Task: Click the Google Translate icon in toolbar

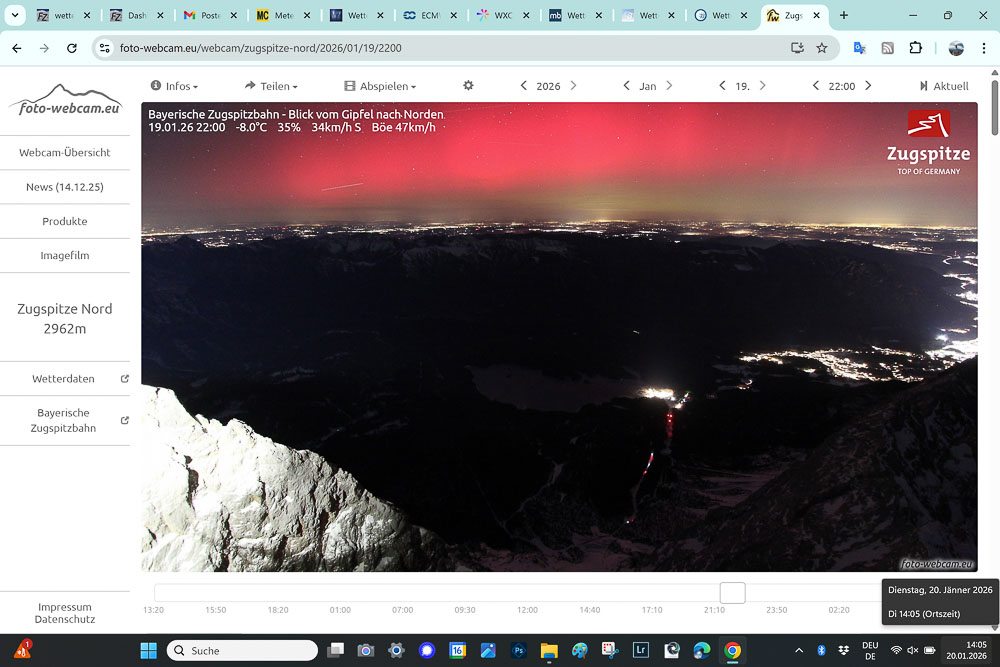Action: click(x=859, y=48)
